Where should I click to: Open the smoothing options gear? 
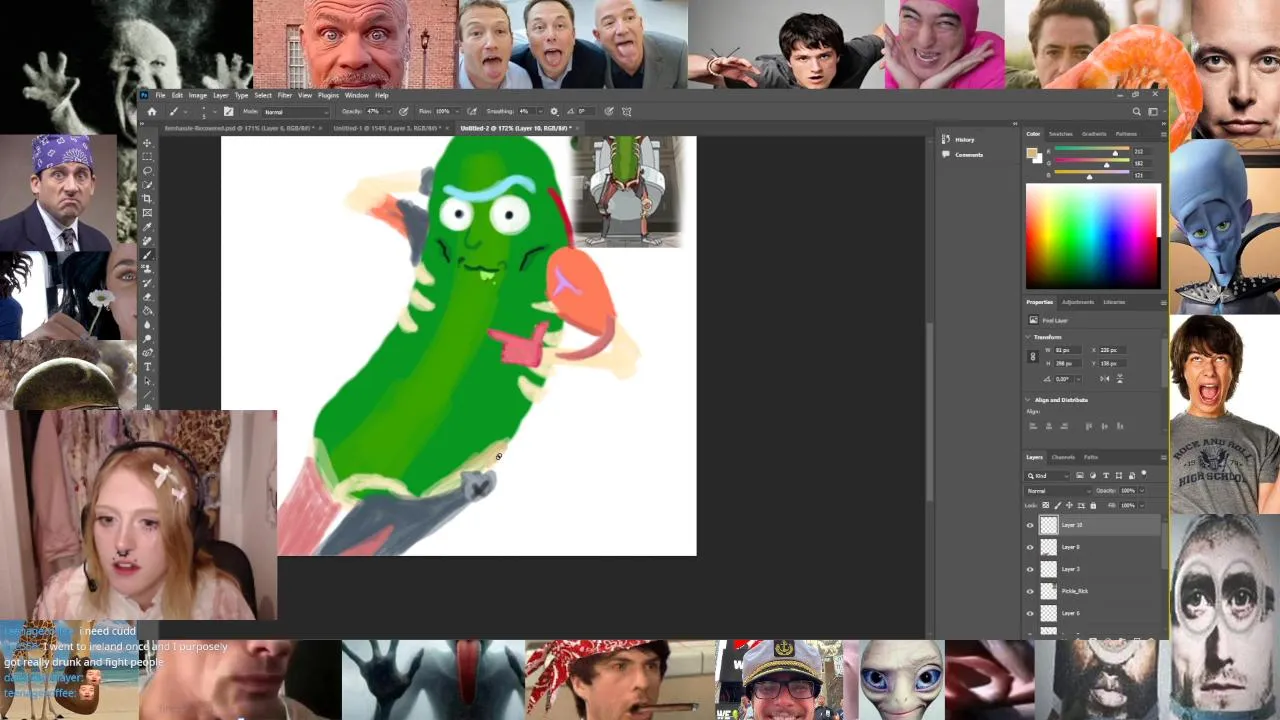(x=554, y=111)
